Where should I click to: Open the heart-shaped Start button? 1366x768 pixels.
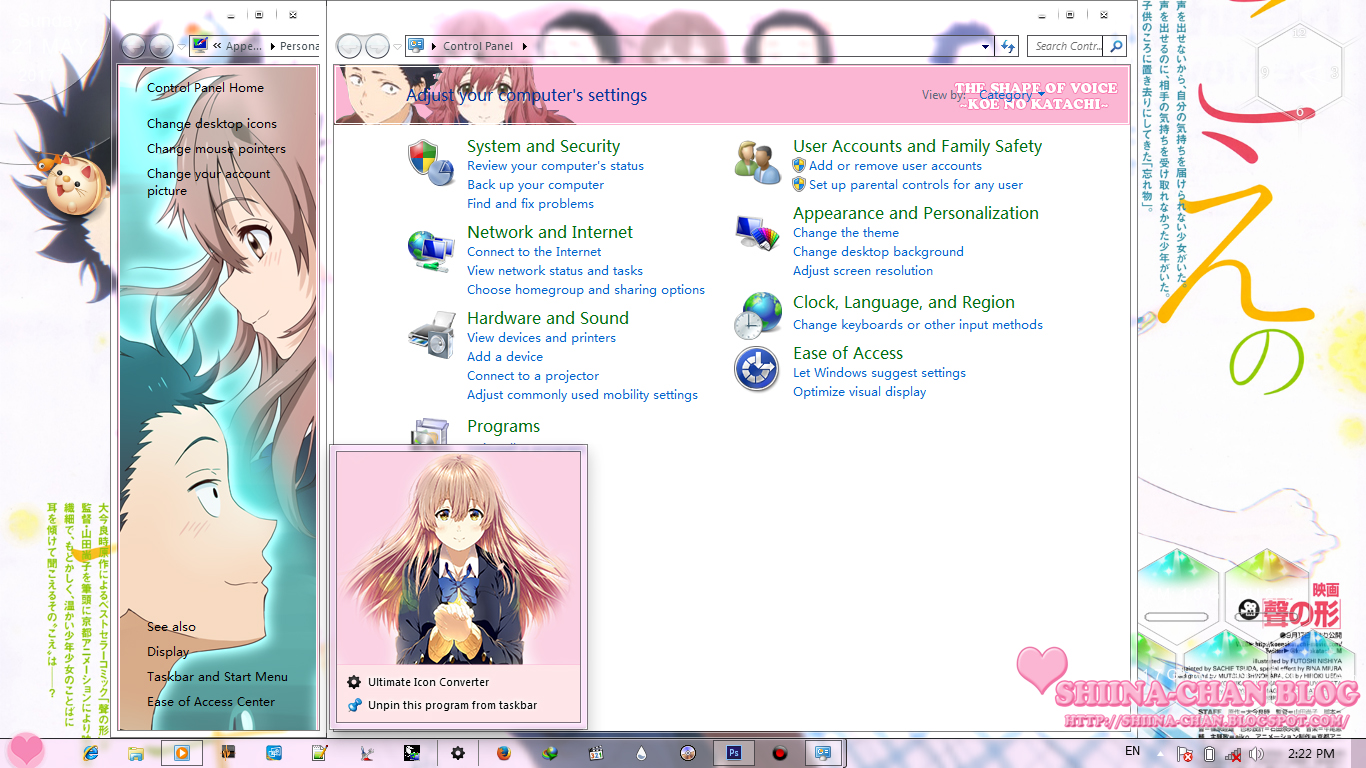[x=25, y=750]
